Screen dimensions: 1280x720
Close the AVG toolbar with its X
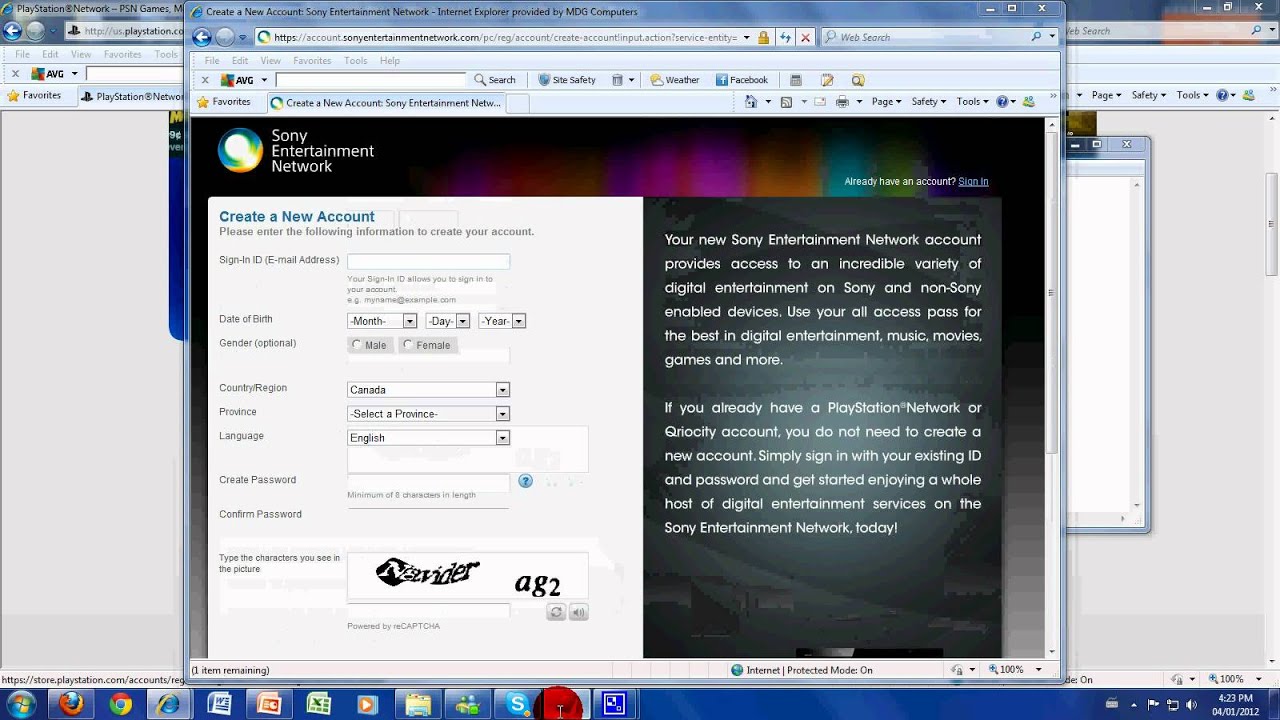[205, 80]
